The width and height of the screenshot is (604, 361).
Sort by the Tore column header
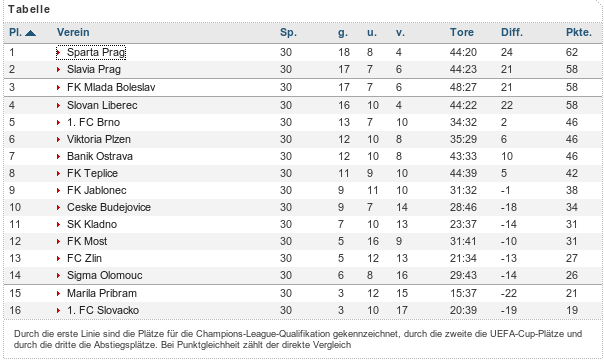click(461, 32)
